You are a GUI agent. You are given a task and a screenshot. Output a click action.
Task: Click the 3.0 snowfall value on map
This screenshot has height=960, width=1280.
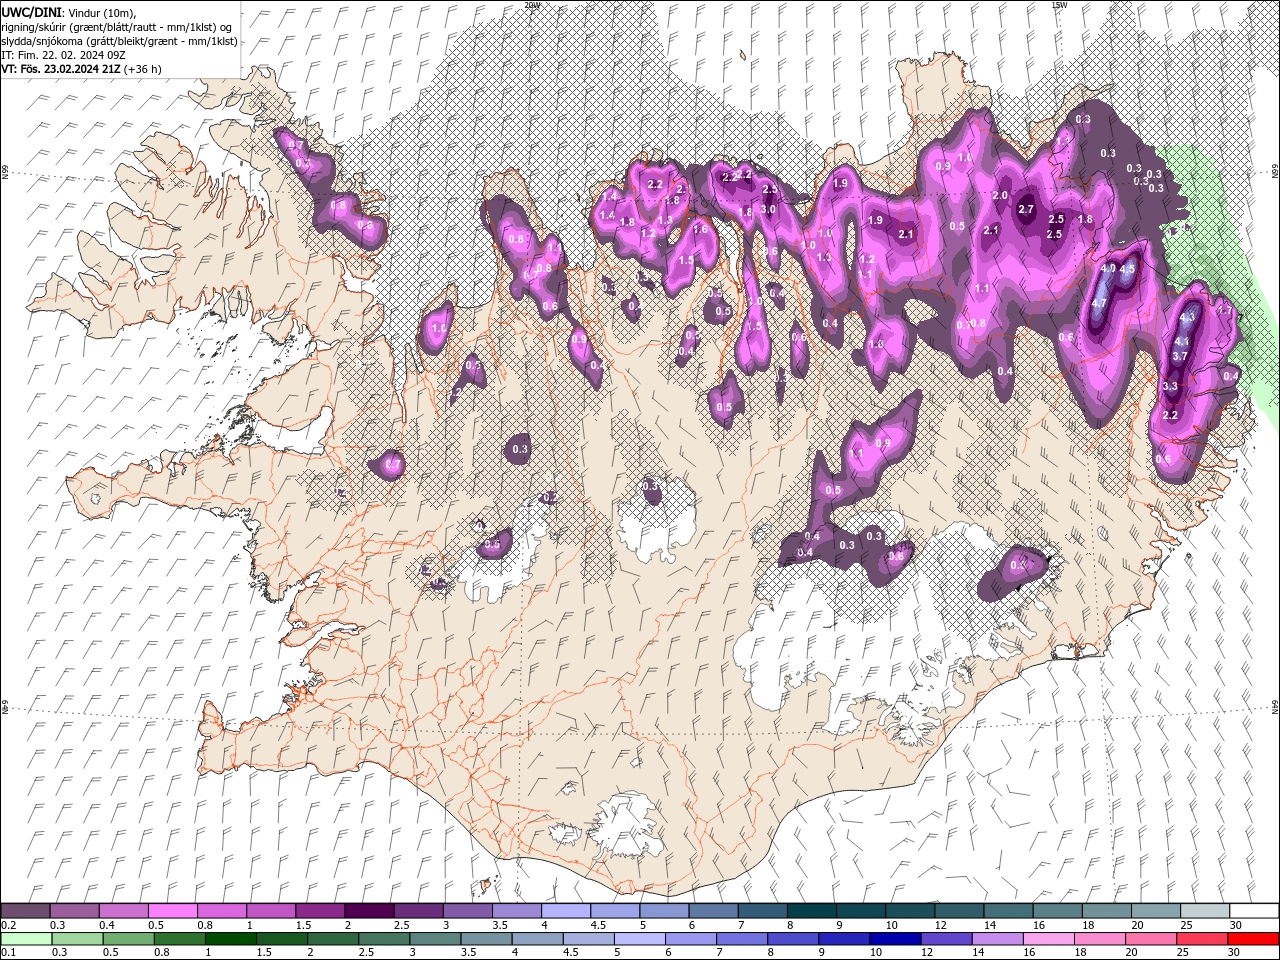(x=768, y=209)
